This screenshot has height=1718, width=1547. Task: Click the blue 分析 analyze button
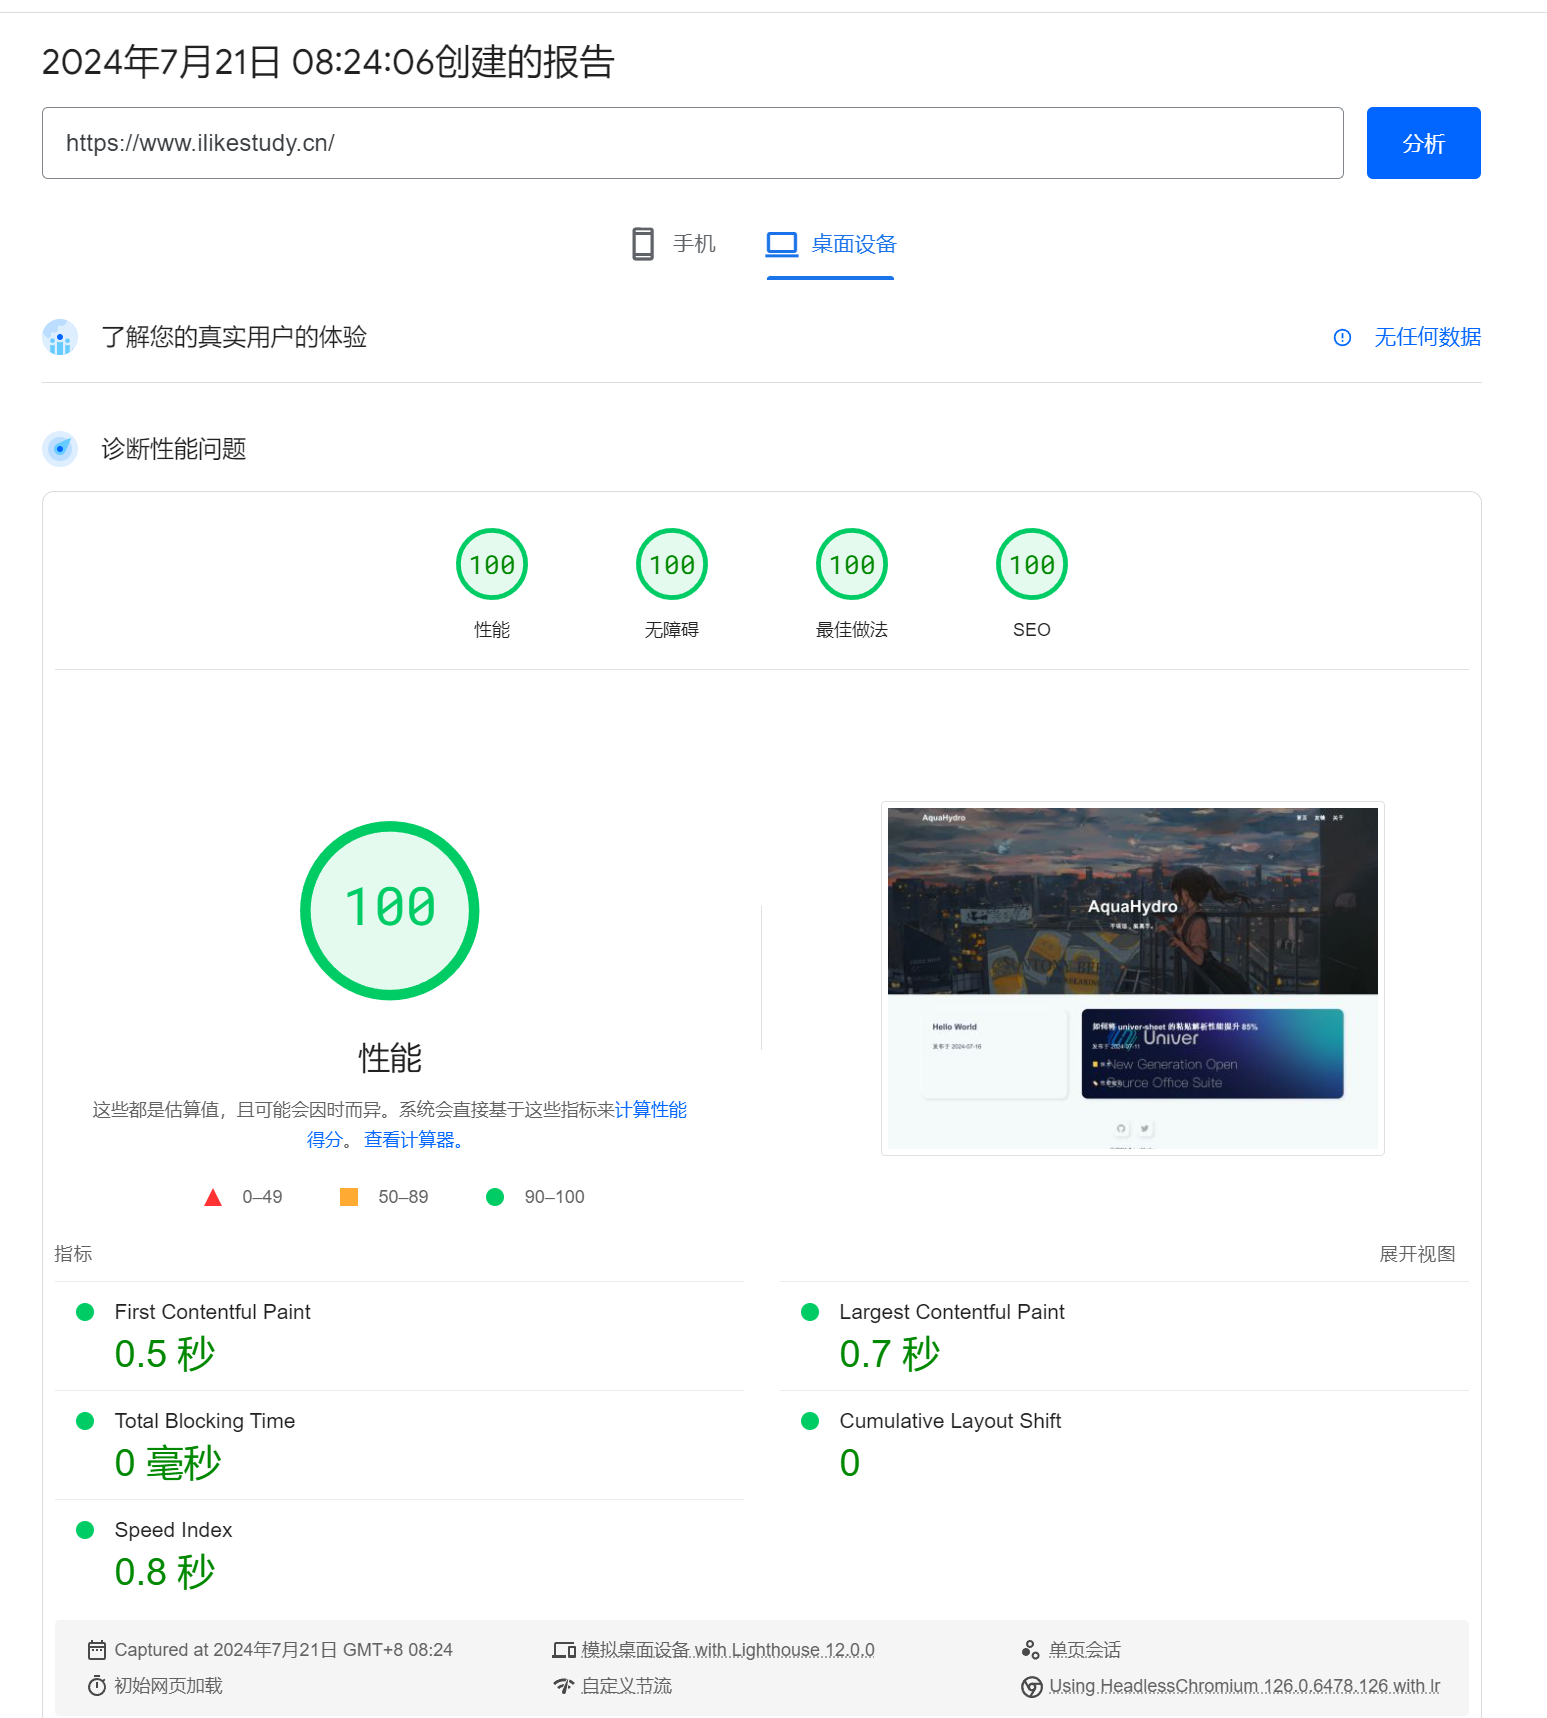pos(1423,143)
